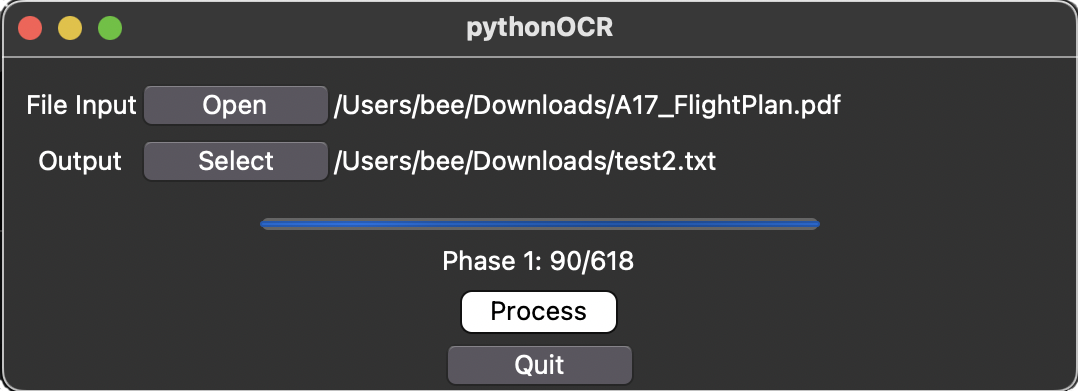Close the pythonOCR window with red button
Viewport: 1078px width, 391px height.
30,28
